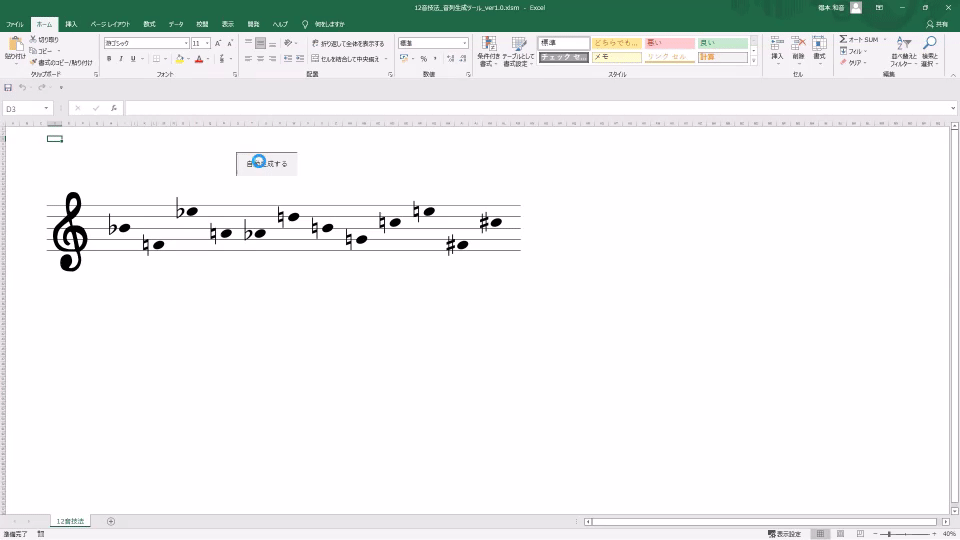
Task: Toggle Bold formatting
Action: coord(109,59)
